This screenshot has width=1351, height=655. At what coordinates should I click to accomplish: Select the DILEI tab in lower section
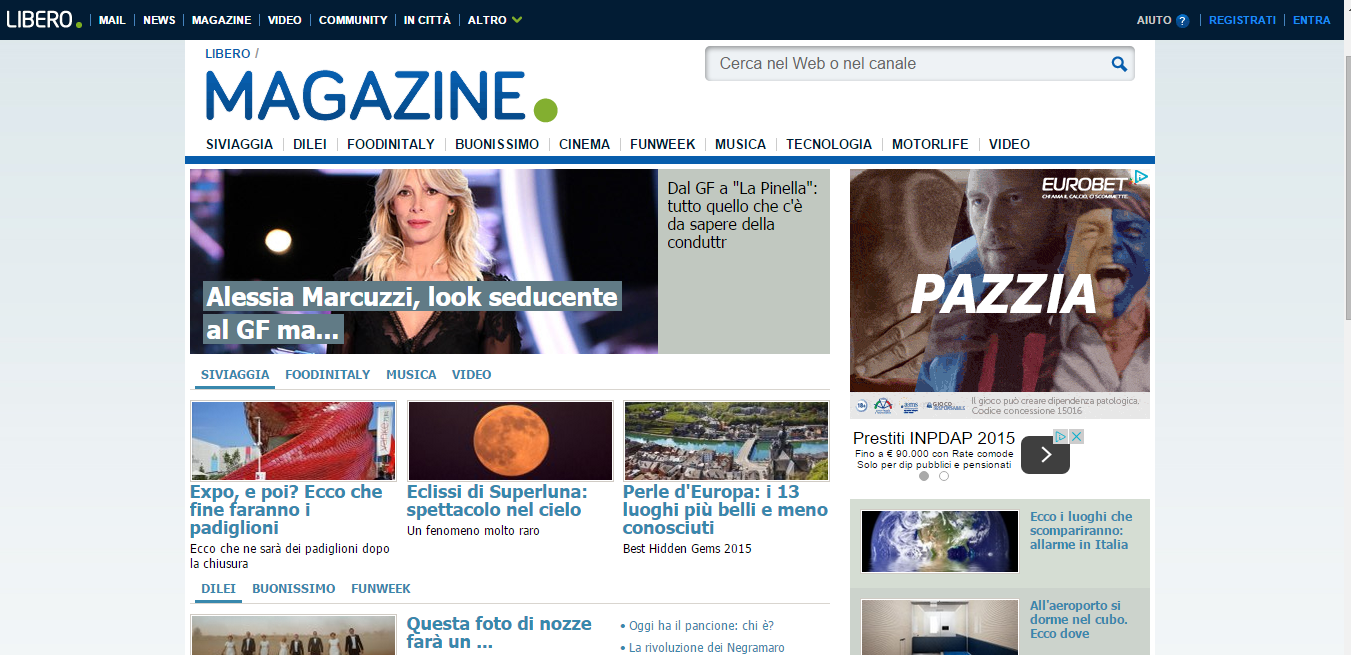pos(218,589)
